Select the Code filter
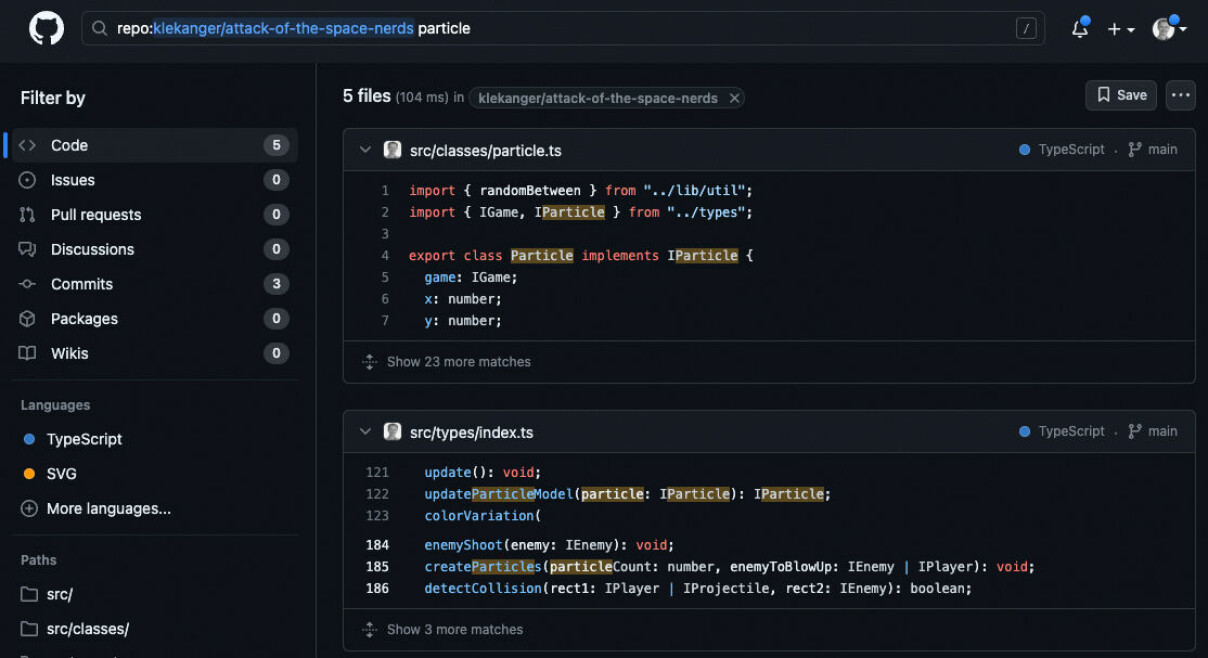Screen dimensions: 1208x658 pos(155,145)
